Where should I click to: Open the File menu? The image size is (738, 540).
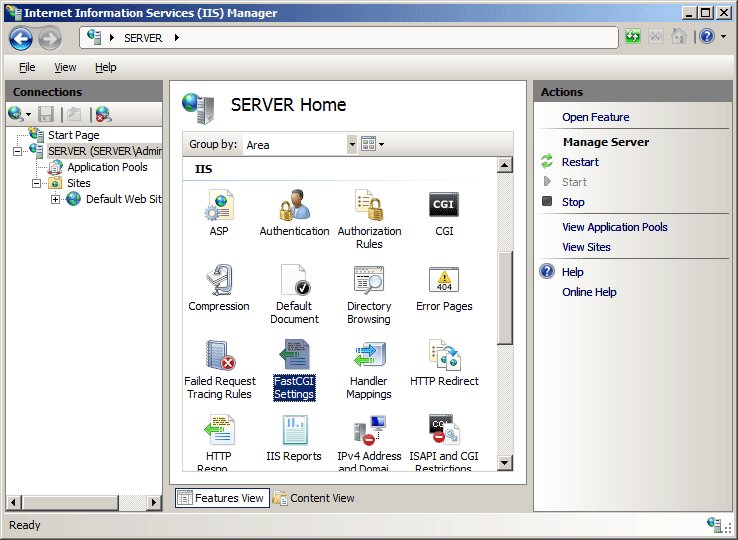(27, 67)
